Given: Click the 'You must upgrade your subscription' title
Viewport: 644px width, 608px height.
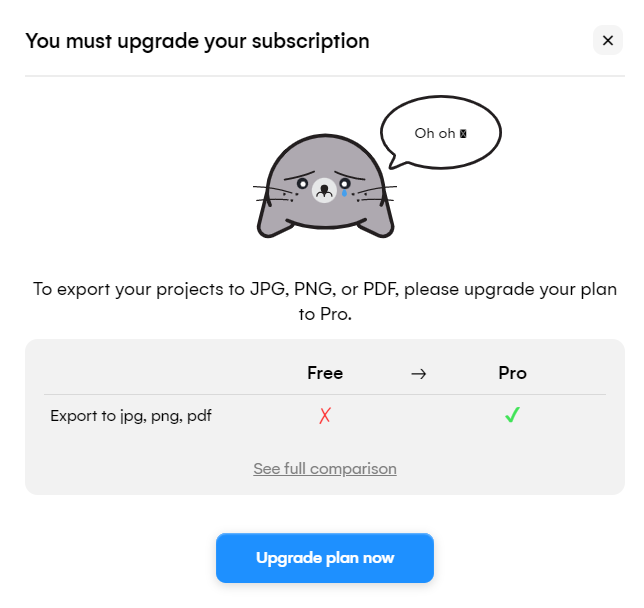Looking at the screenshot, I should tap(197, 41).
